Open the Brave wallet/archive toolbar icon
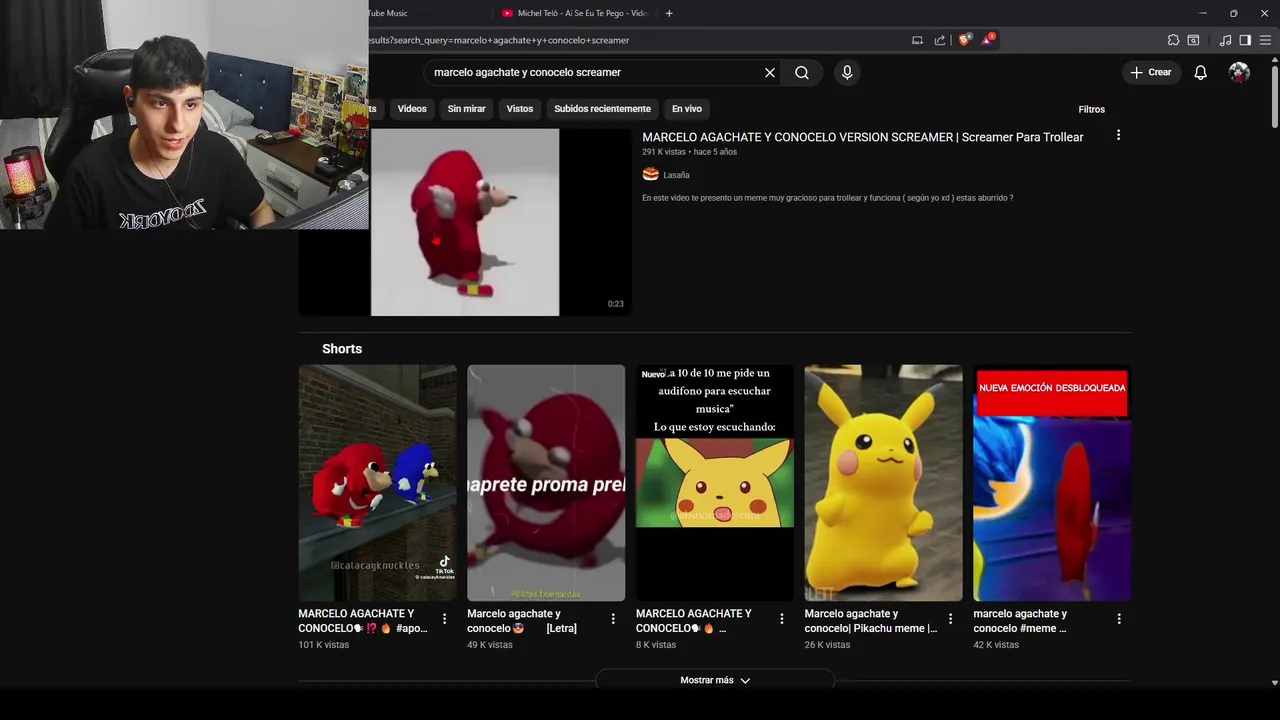This screenshot has width=1280, height=720. [1193, 40]
